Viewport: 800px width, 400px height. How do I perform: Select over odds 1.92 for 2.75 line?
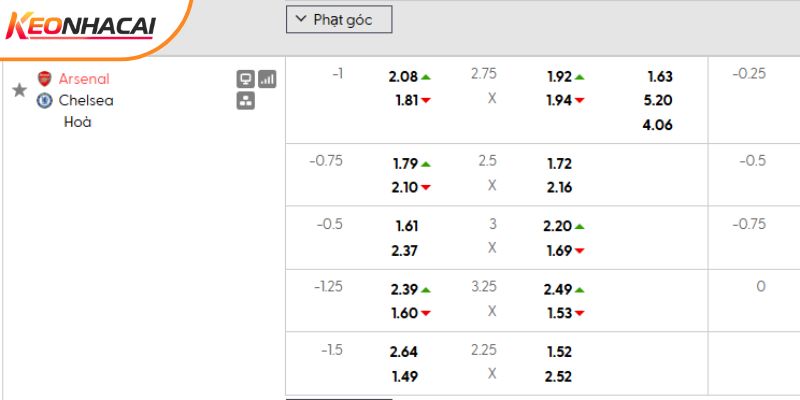(x=559, y=76)
